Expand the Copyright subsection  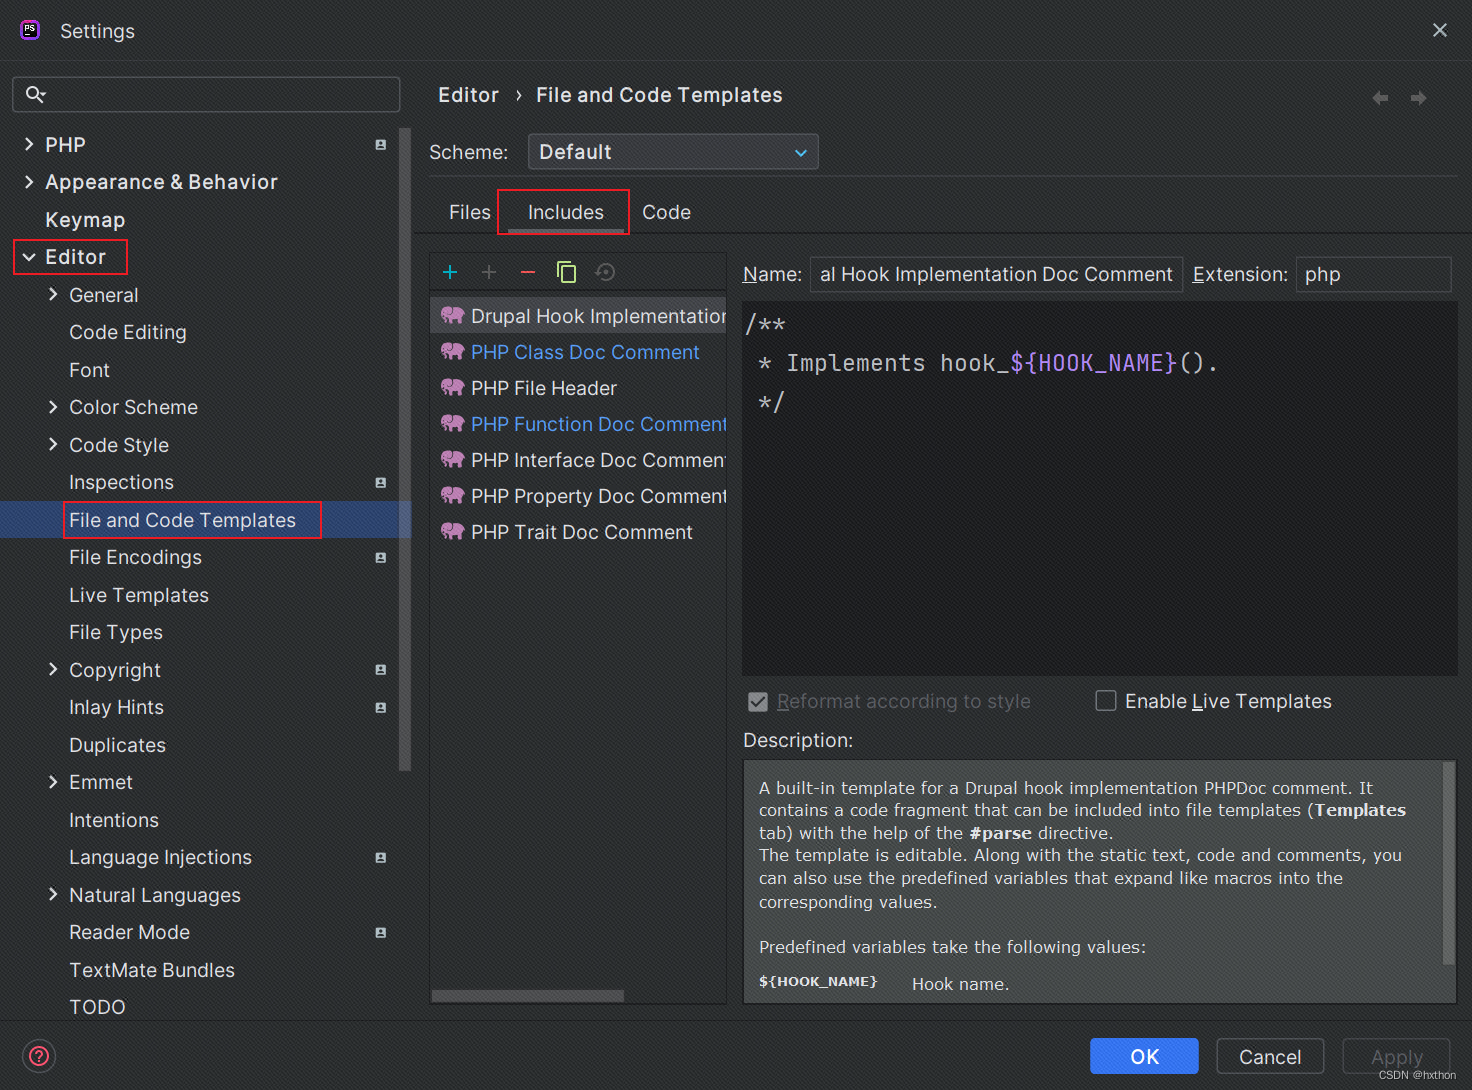pos(53,669)
